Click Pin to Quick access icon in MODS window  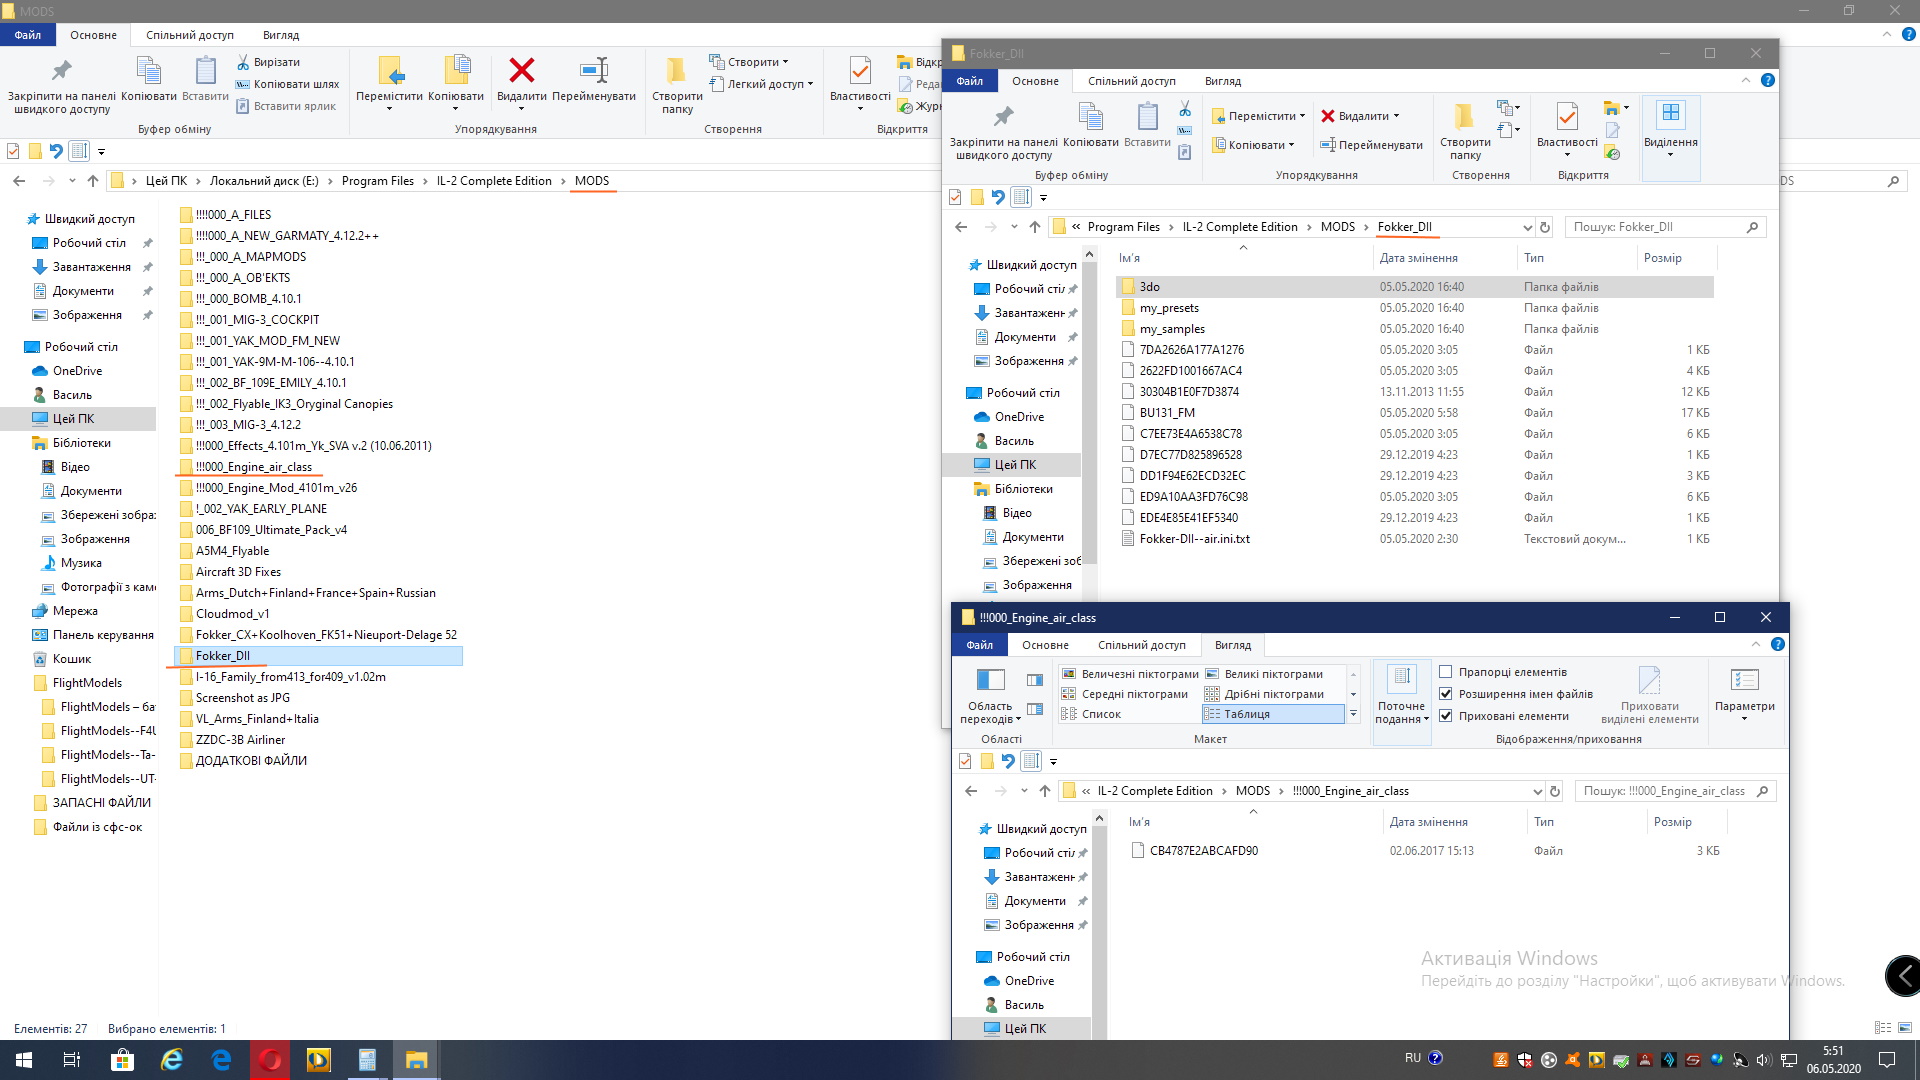coord(61,71)
